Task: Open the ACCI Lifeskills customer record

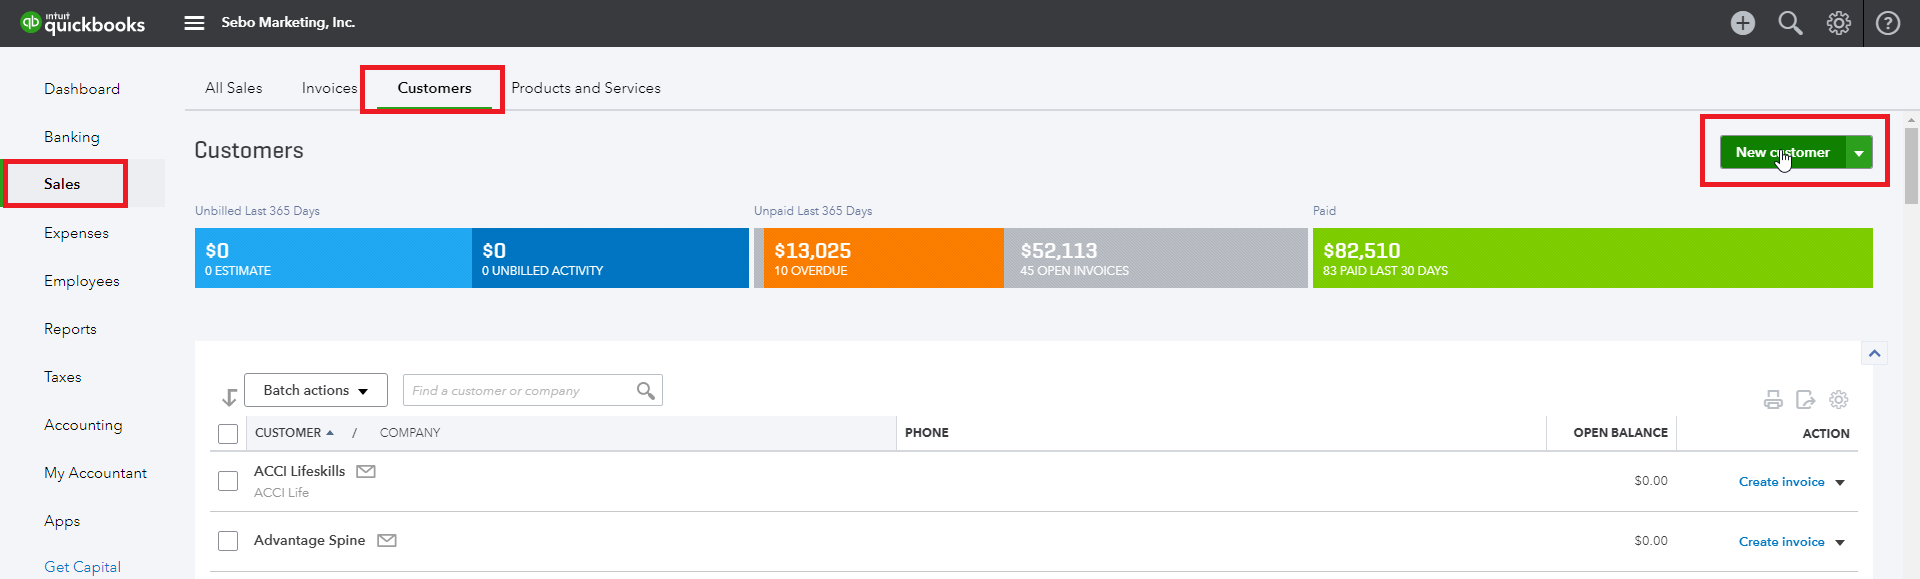Action: (x=299, y=471)
